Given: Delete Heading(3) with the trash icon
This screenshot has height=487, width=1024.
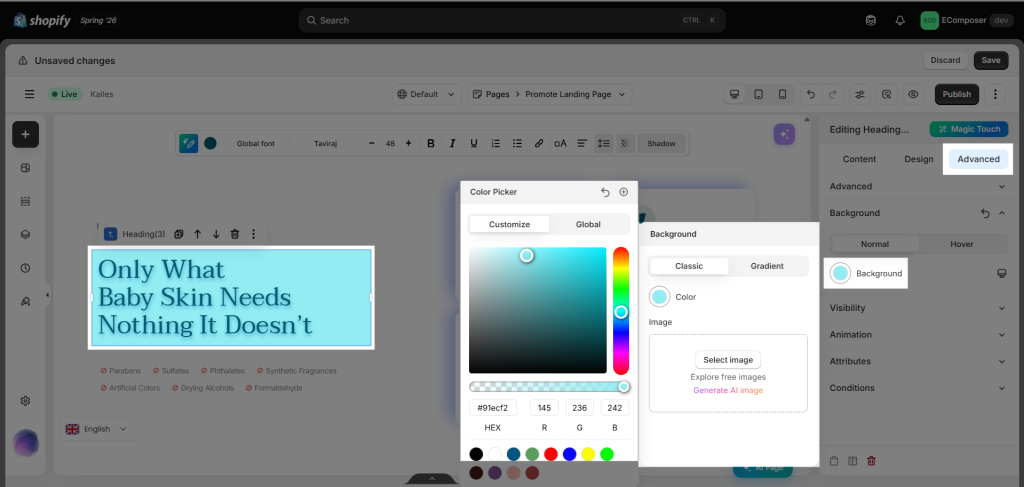Looking at the screenshot, I should click(235, 234).
